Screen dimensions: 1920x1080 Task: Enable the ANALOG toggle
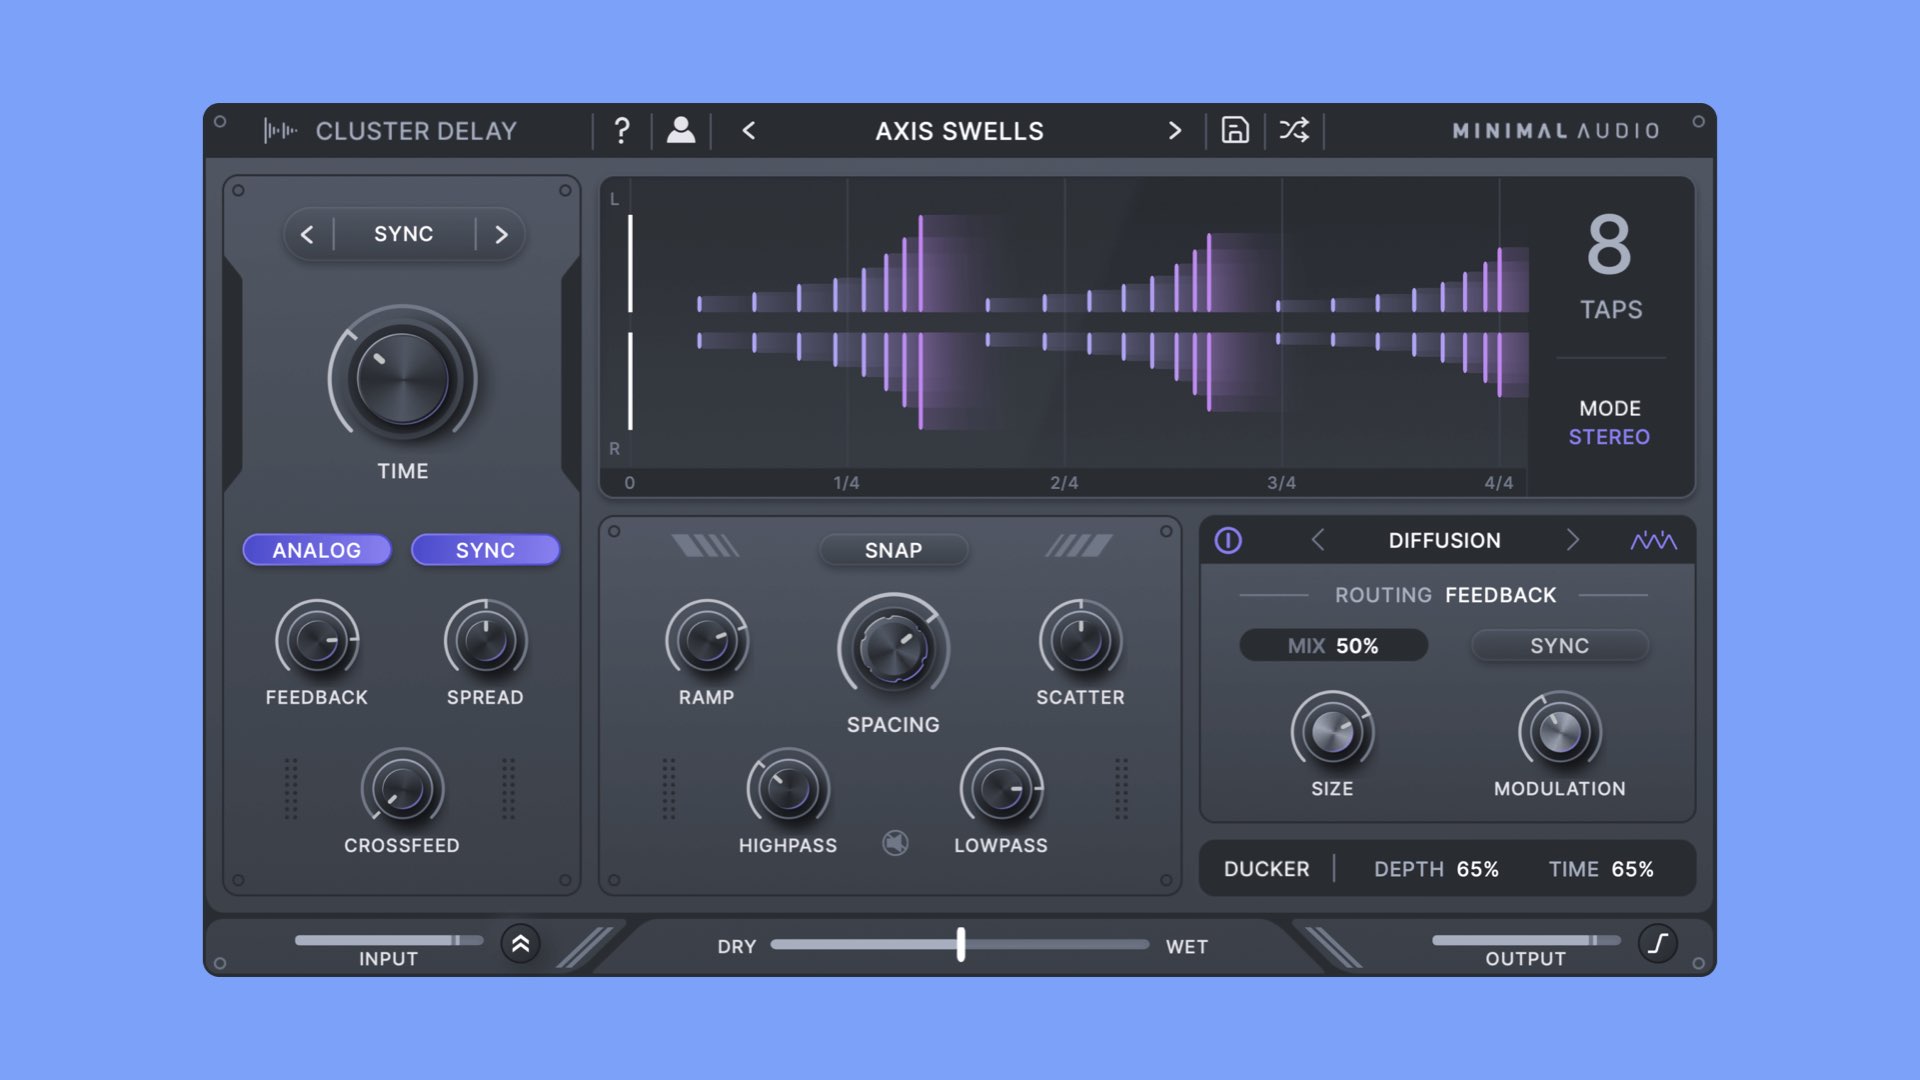click(x=316, y=549)
